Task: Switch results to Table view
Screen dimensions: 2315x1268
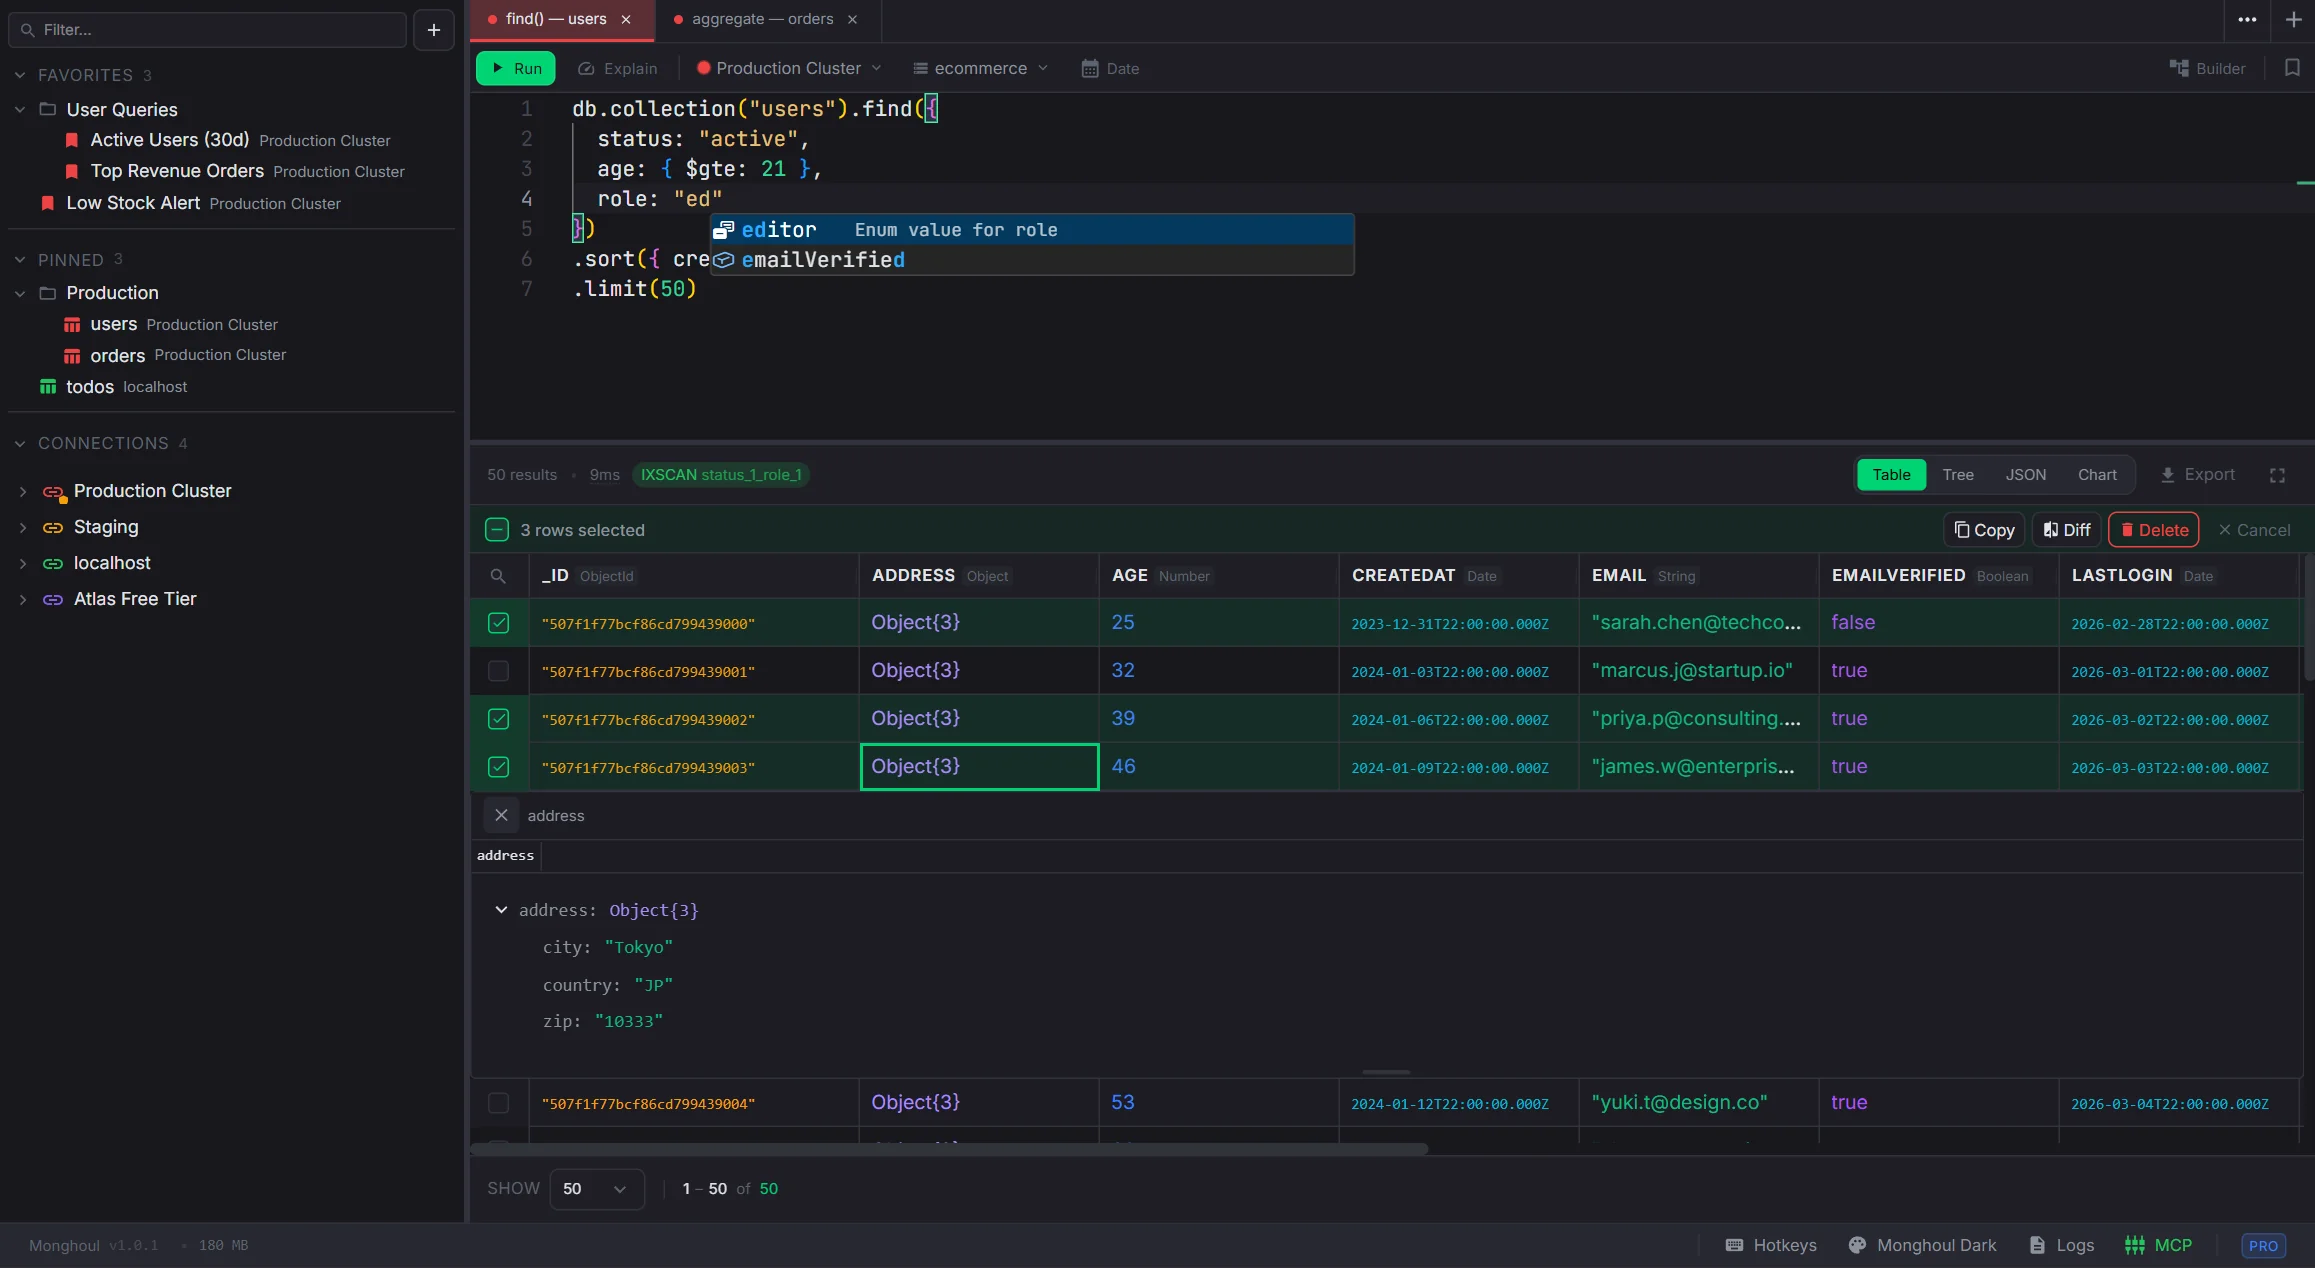Action: 1891,475
